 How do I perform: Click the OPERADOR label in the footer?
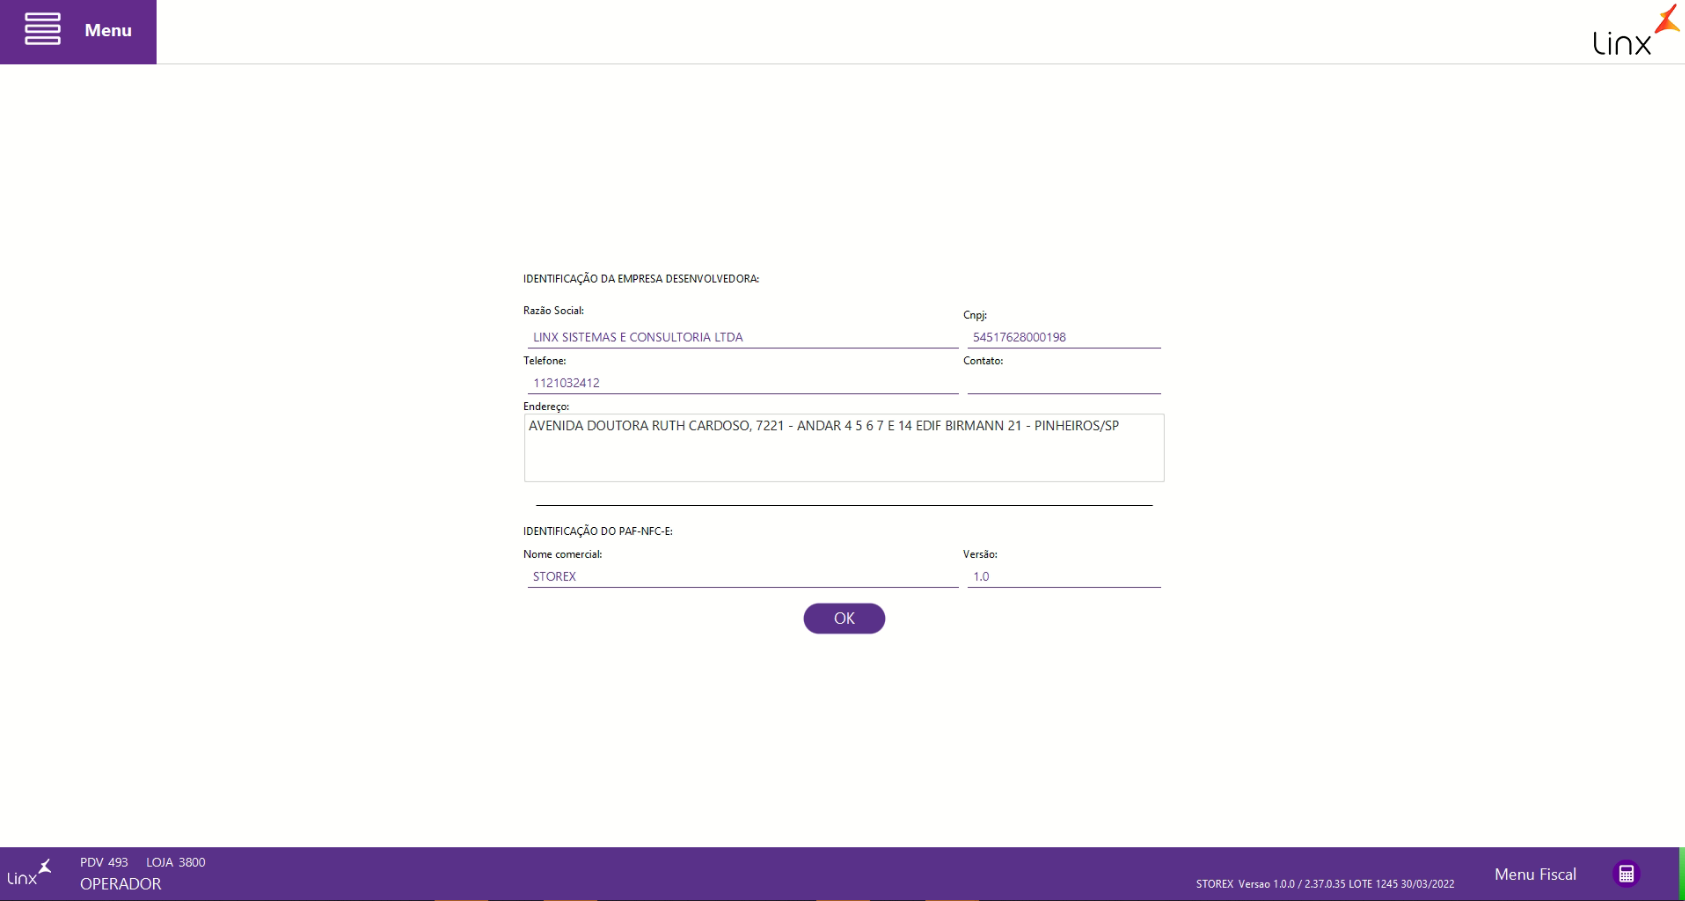point(121,884)
